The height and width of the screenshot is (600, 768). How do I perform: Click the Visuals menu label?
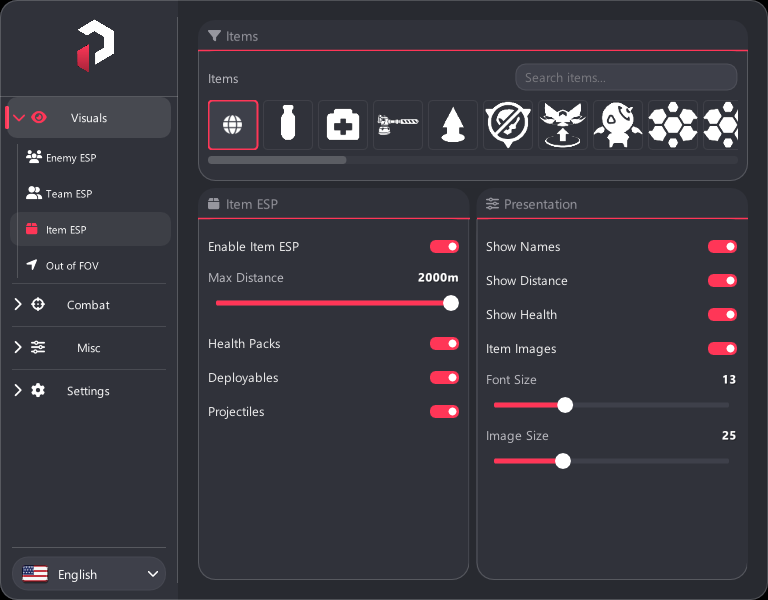tap(89, 118)
